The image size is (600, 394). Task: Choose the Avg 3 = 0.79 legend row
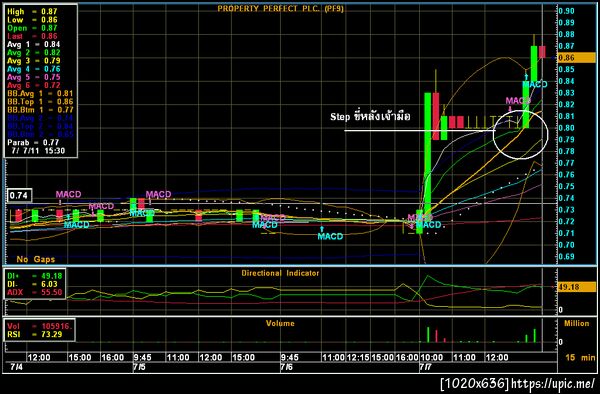pyautogui.click(x=34, y=61)
